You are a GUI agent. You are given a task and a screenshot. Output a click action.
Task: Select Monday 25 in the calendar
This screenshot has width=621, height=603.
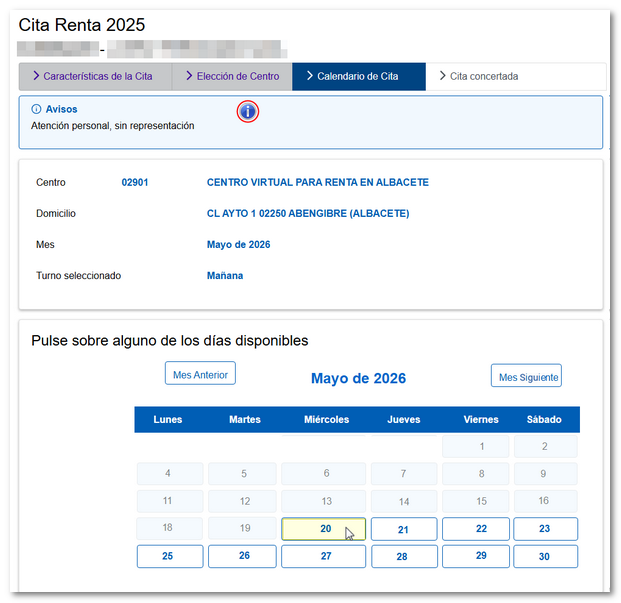pyautogui.click(x=168, y=556)
